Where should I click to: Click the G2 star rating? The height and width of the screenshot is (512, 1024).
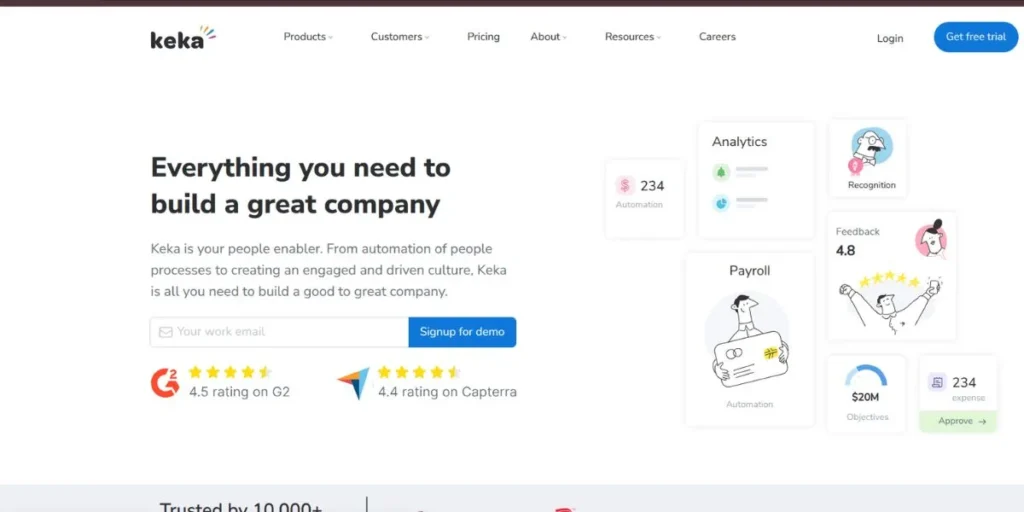tap(230, 372)
